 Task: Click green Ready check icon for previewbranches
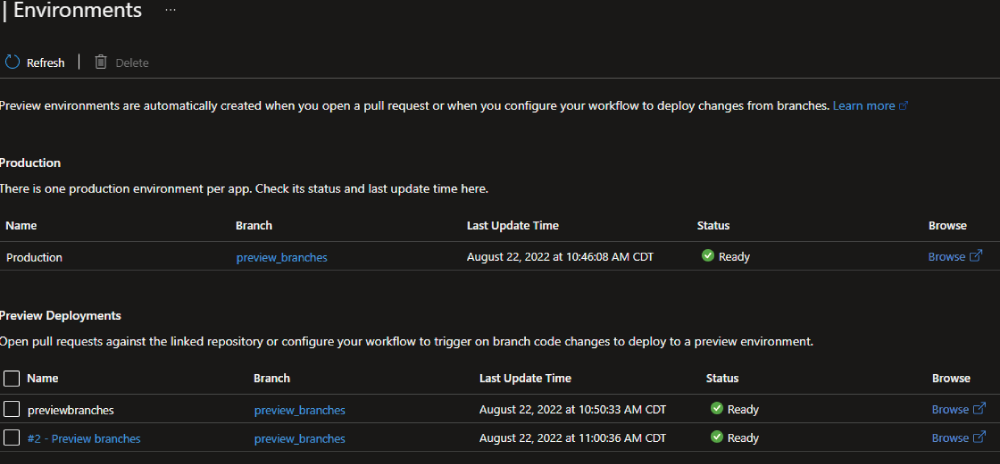point(717,408)
